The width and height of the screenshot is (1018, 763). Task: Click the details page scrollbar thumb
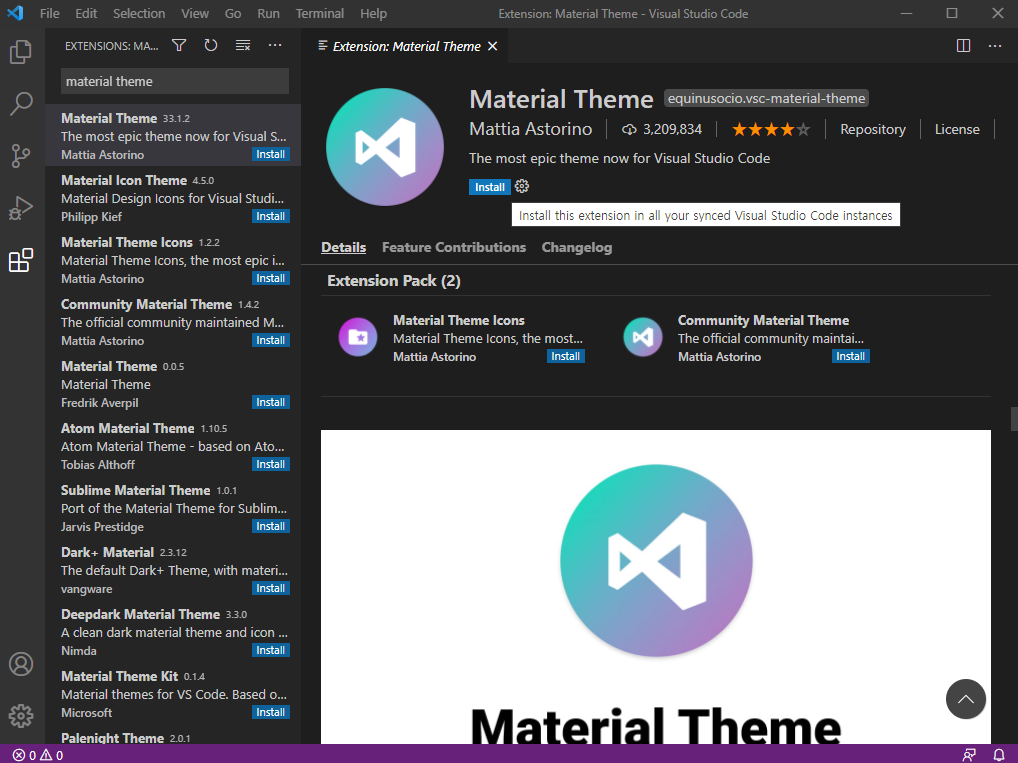click(1014, 419)
